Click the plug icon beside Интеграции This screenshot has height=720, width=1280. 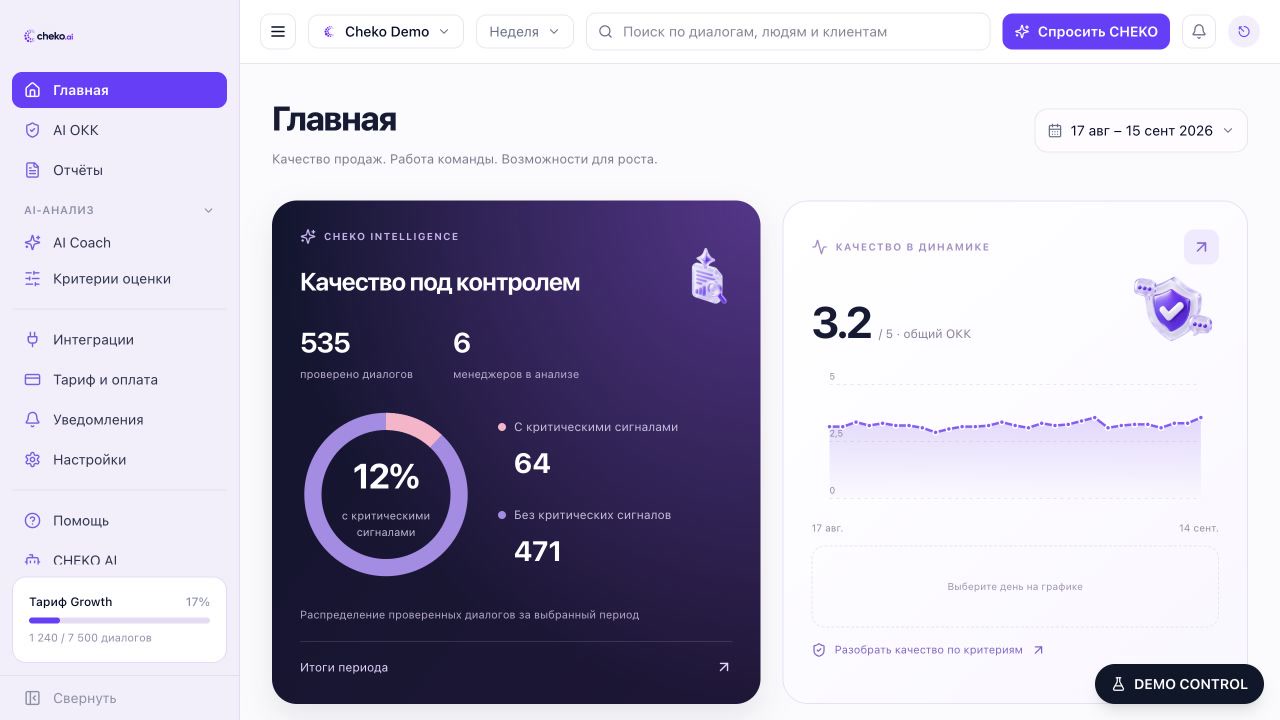pos(32,340)
